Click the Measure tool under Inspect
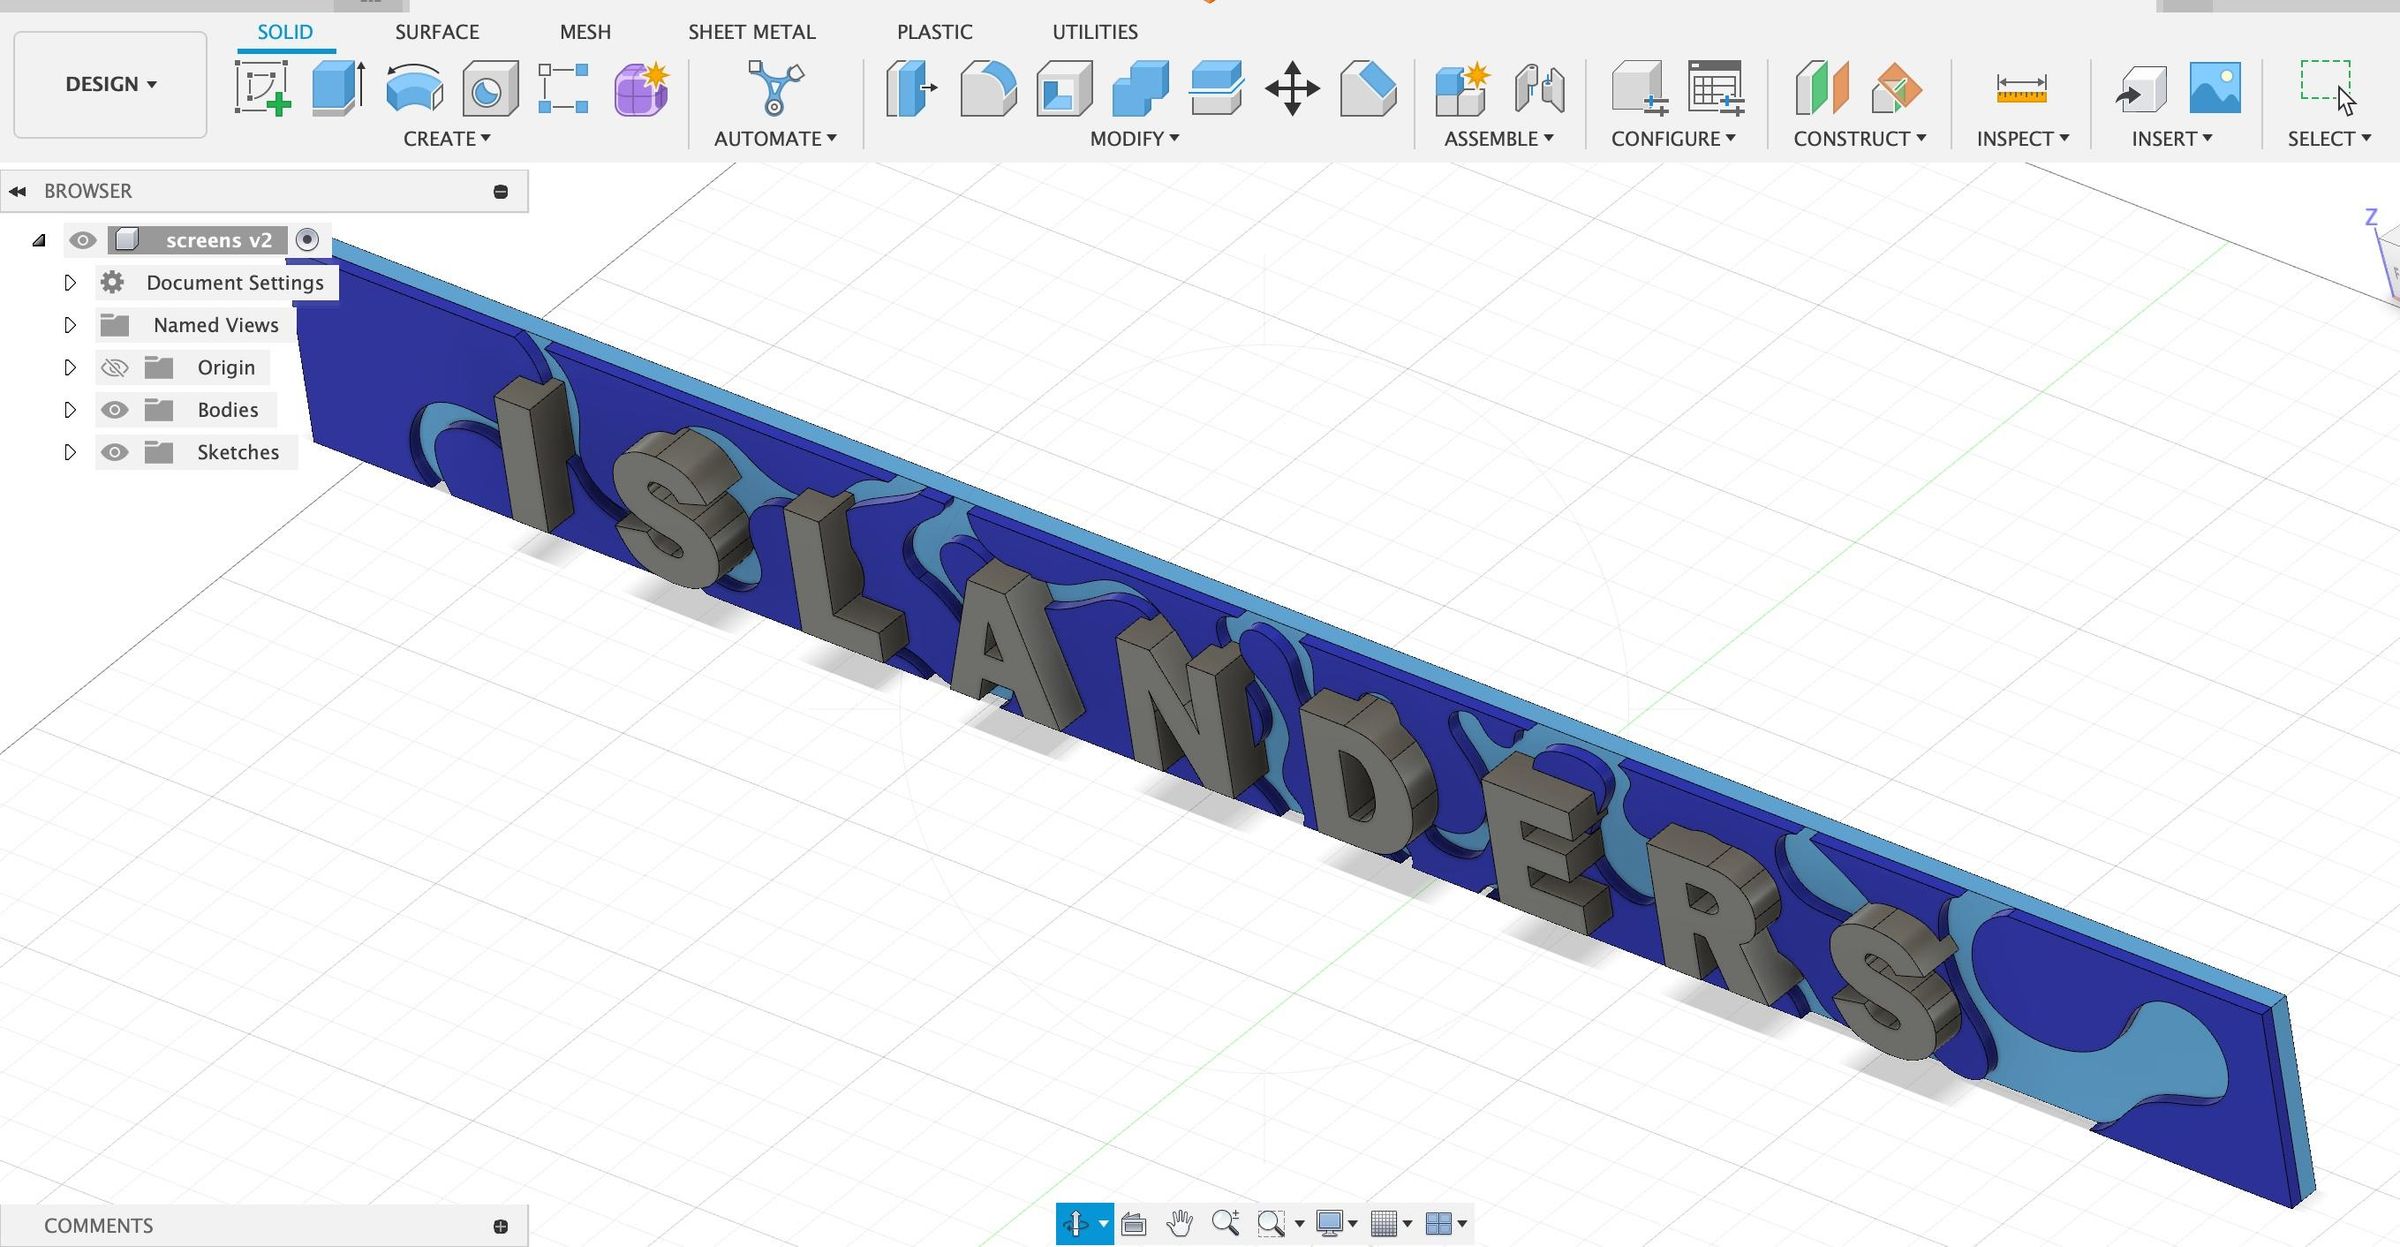Viewport: 2400px width, 1247px height. tap(2022, 90)
